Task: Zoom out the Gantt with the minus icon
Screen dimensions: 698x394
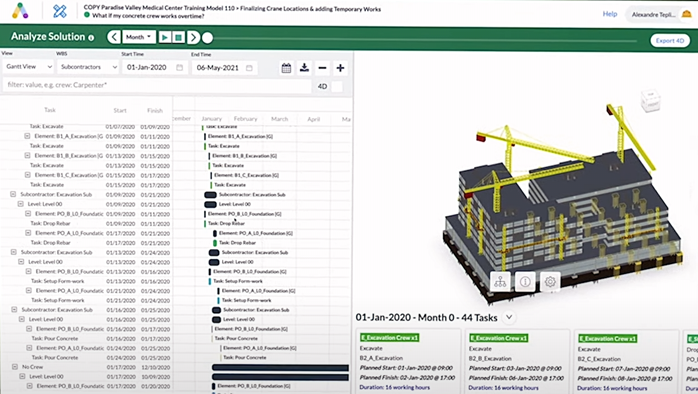Action: tap(322, 68)
